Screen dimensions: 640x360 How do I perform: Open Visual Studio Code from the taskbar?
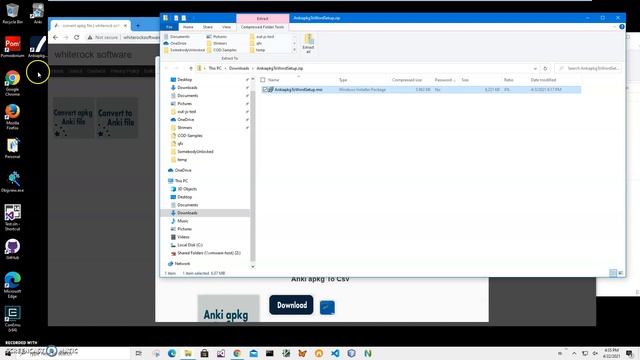[335, 353]
